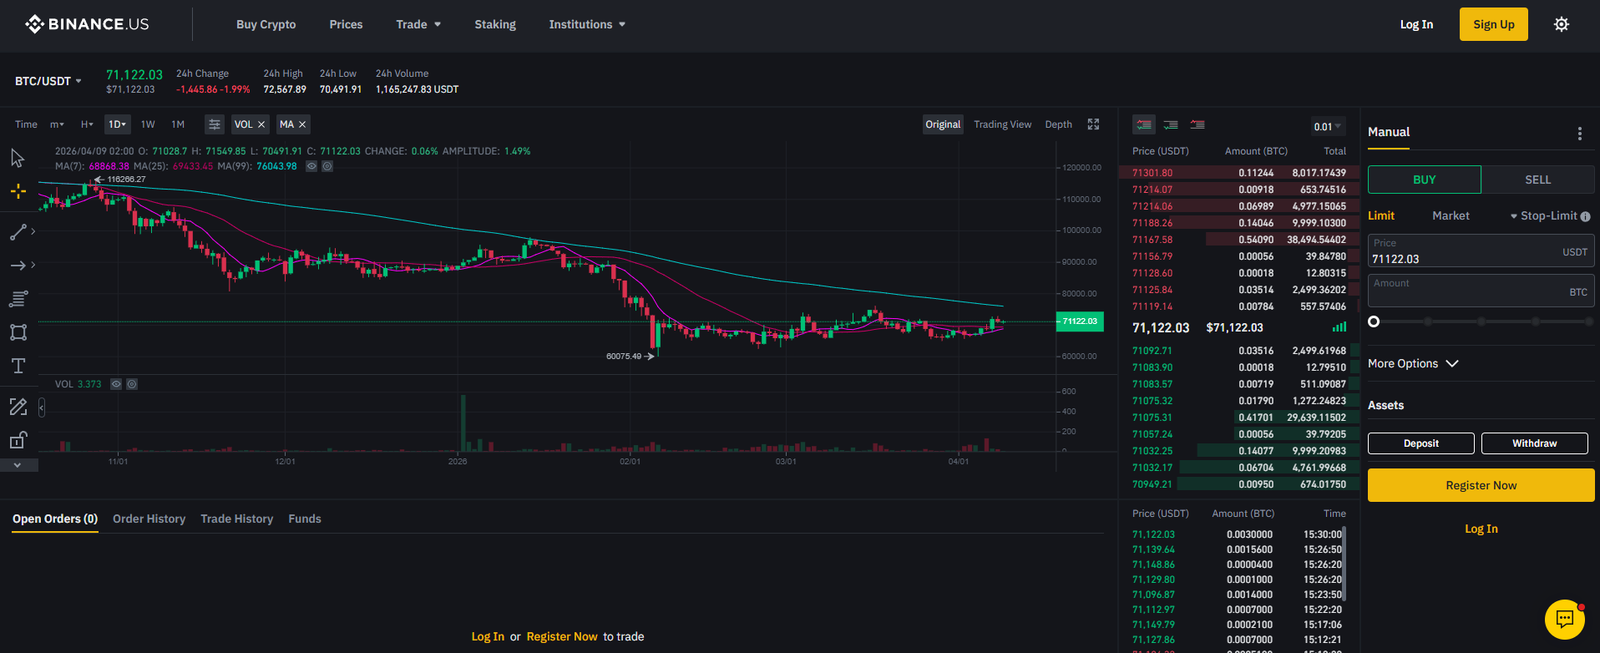Image resolution: width=1600 pixels, height=653 pixels.
Task: Click the Deposit button
Action: pyautogui.click(x=1421, y=443)
